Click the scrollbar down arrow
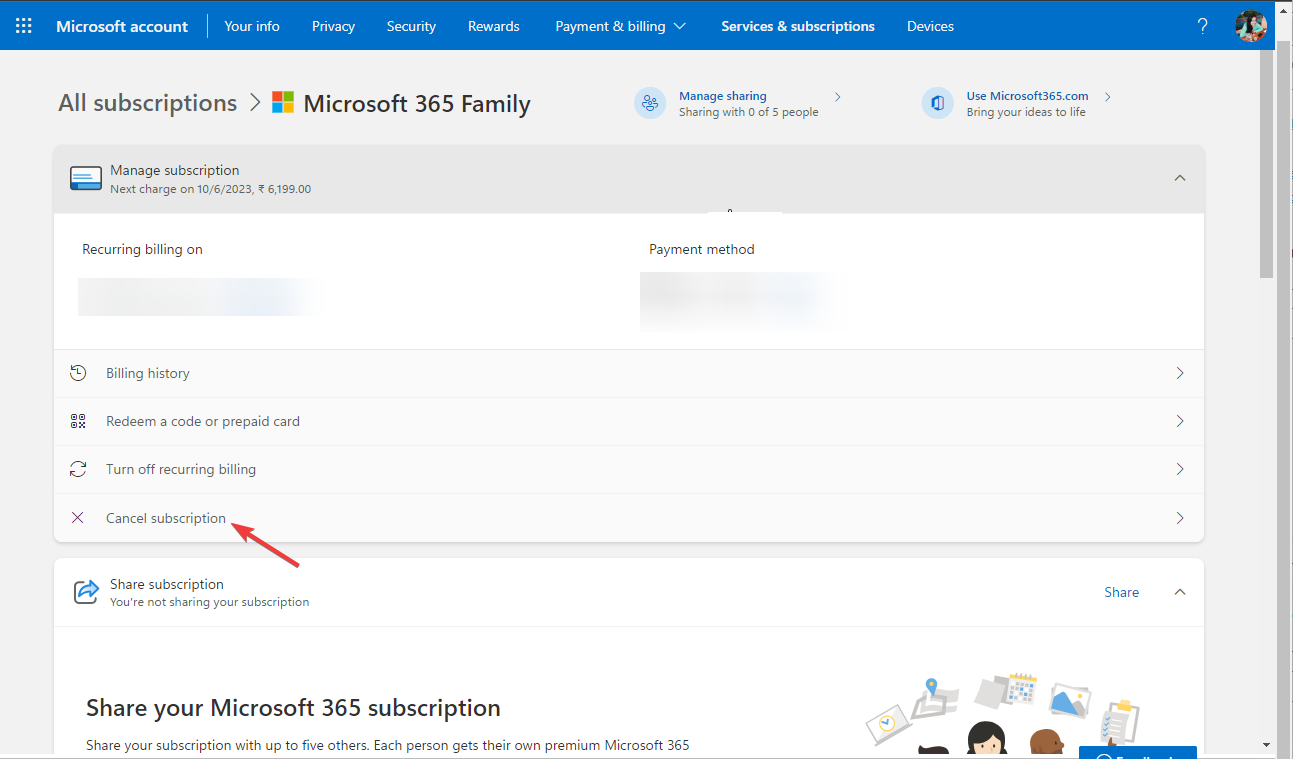This screenshot has width=1293, height=759. pos(1267,744)
